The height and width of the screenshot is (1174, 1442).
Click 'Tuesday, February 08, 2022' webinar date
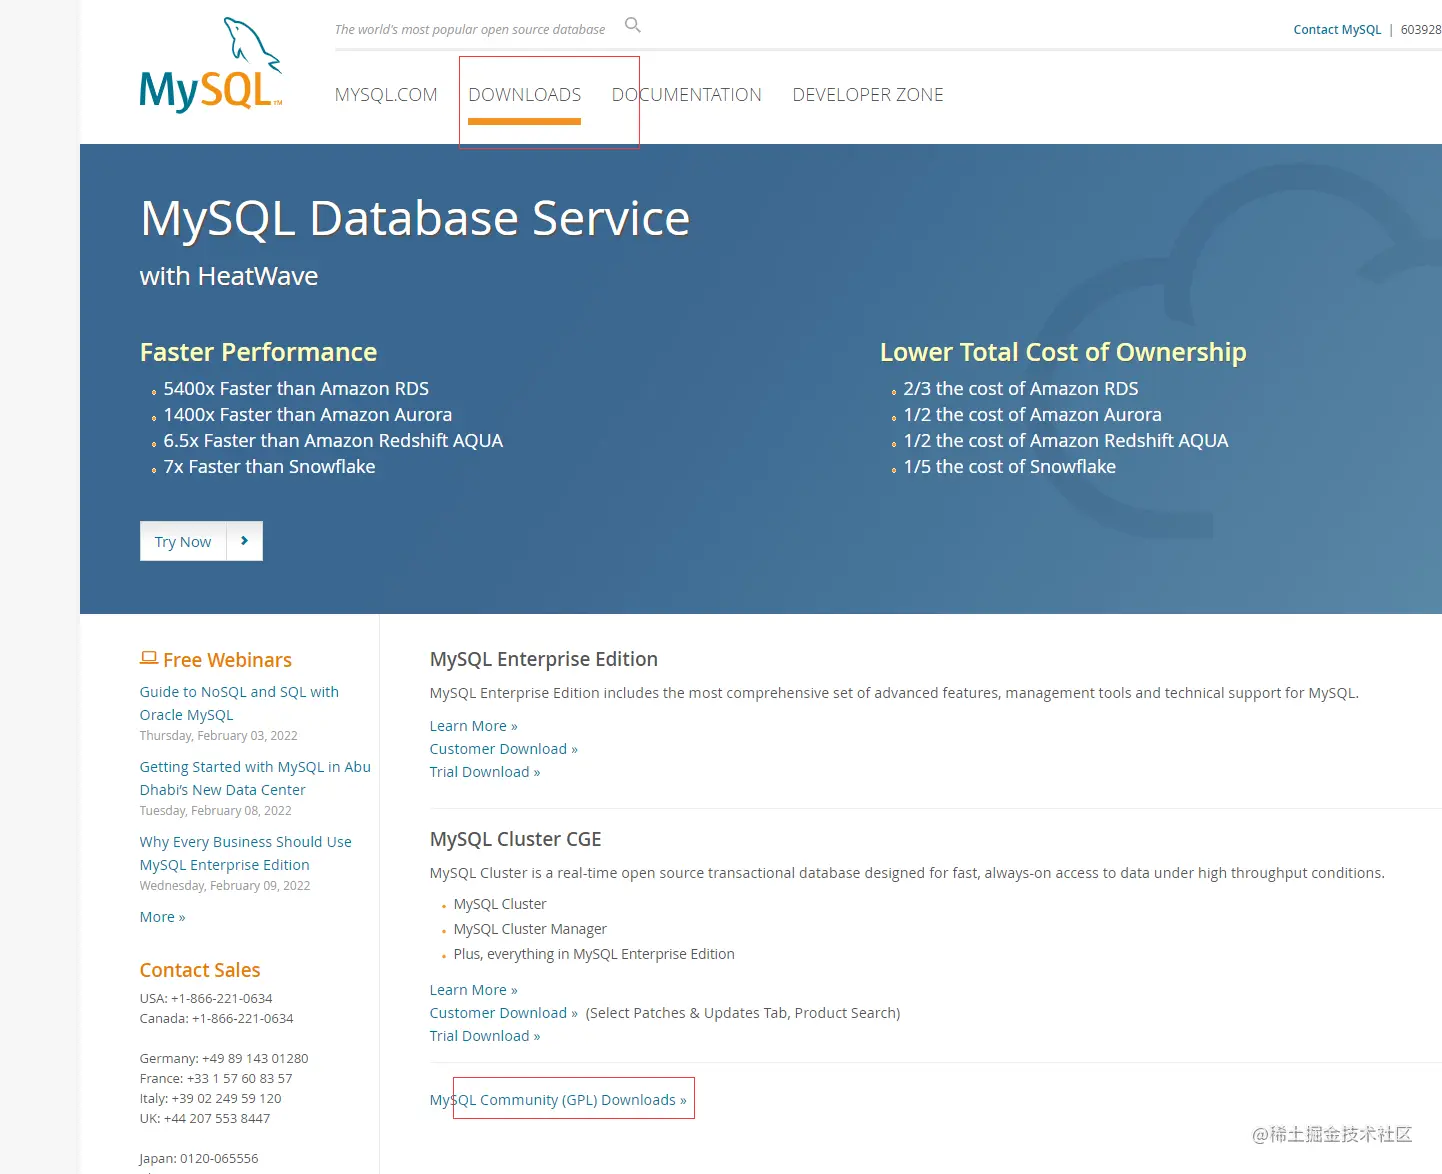(x=216, y=811)
